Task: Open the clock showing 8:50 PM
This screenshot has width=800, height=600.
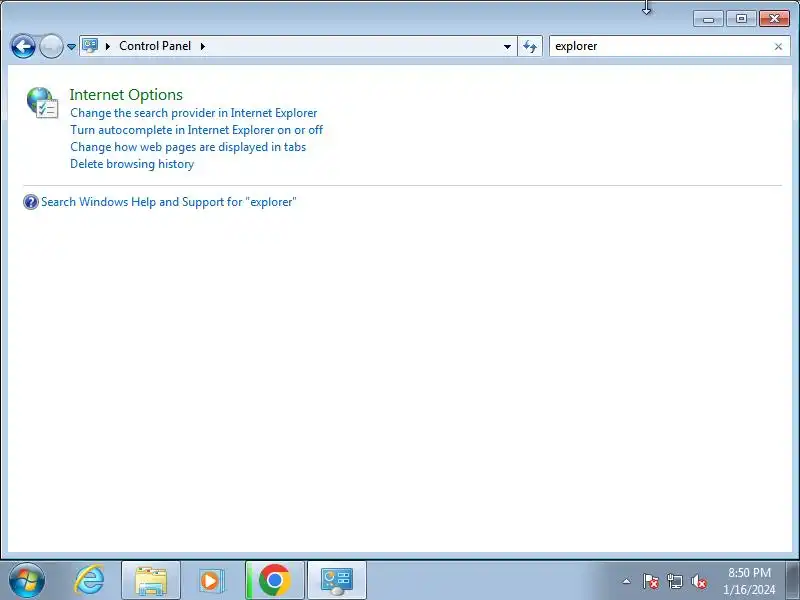Action: 749,581
